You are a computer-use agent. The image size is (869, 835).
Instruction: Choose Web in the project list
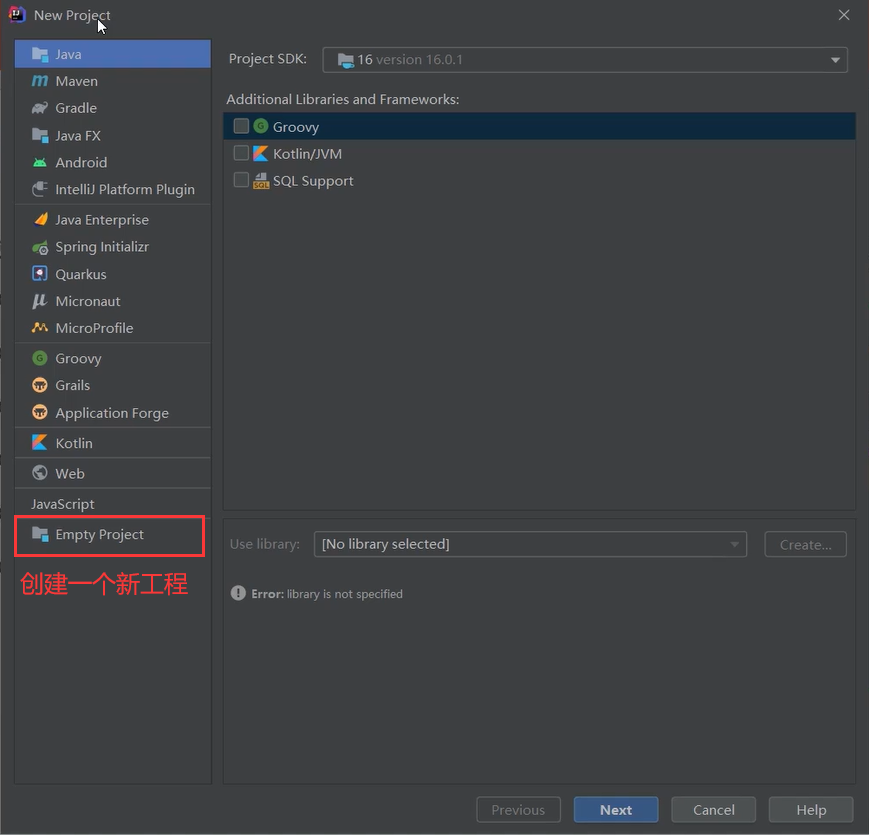point(113,473)
